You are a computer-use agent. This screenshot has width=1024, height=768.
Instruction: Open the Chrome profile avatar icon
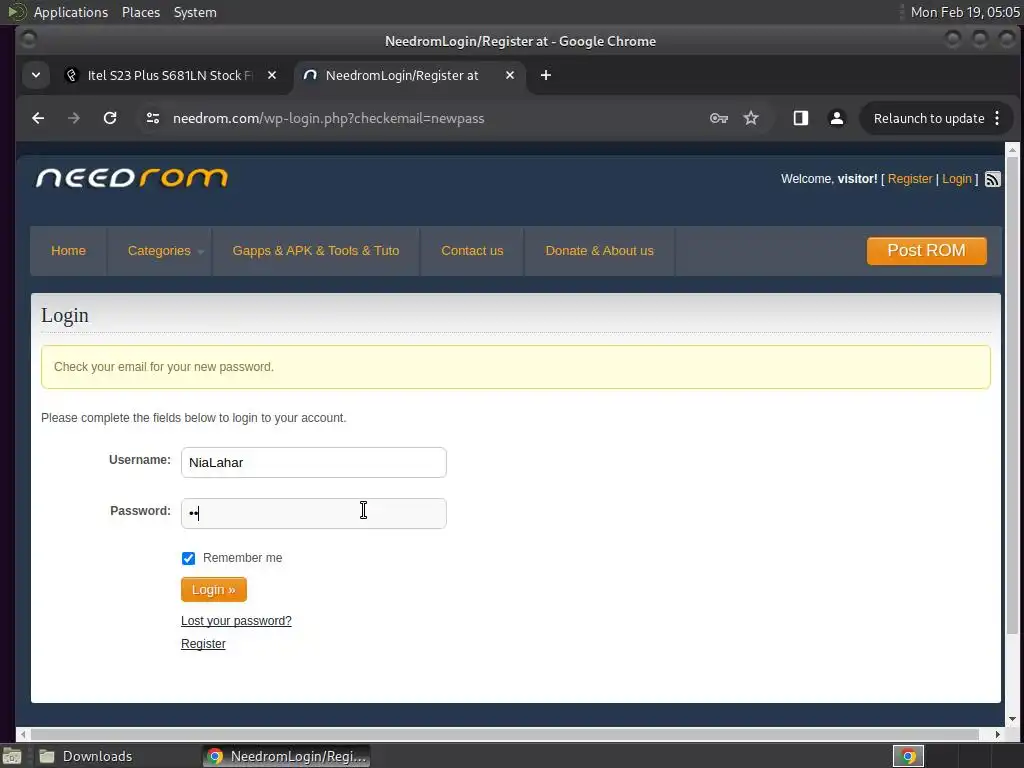click(x=837, y=118)
